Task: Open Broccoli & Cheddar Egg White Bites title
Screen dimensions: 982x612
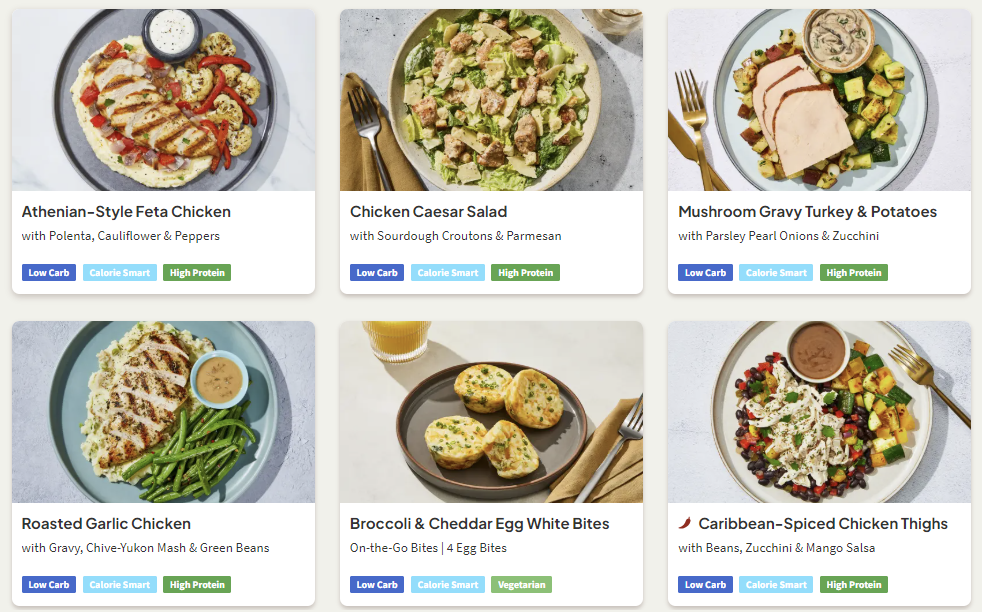Action: point(479,524)
